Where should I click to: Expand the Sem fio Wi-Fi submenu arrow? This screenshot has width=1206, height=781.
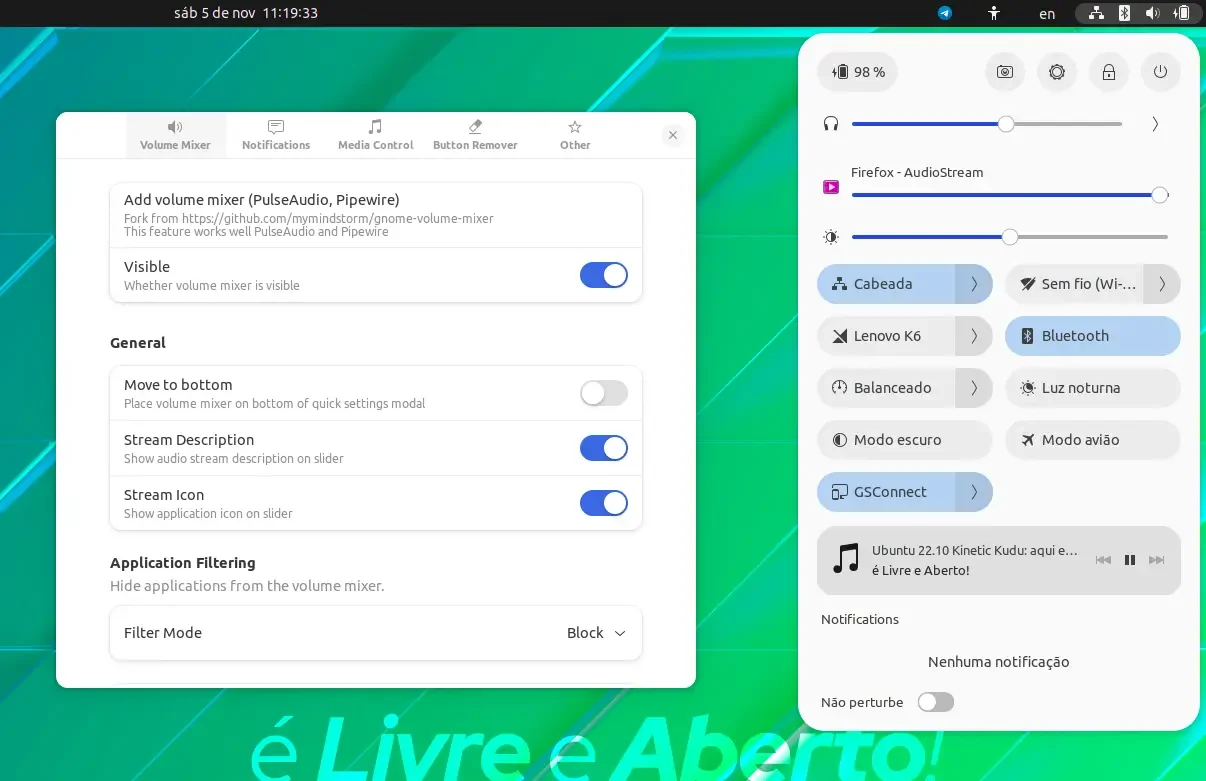coord(1162,284)
